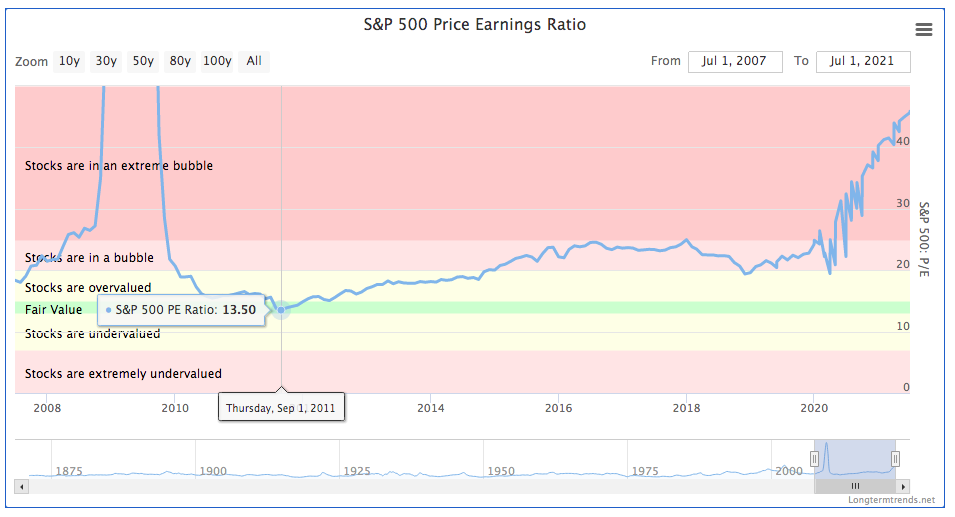This screenshot has height=517, width=955.
Task: Set zoom range to 10y
Action: click(69, 62)
